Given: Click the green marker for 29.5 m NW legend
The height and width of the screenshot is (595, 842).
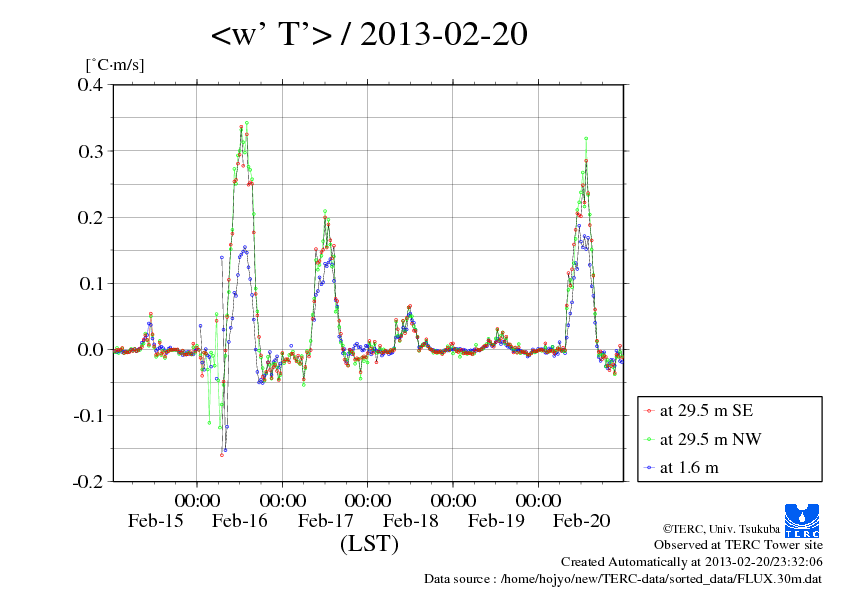Looking at the screenshot, I should pyautogui.click(x=649, y=440).
